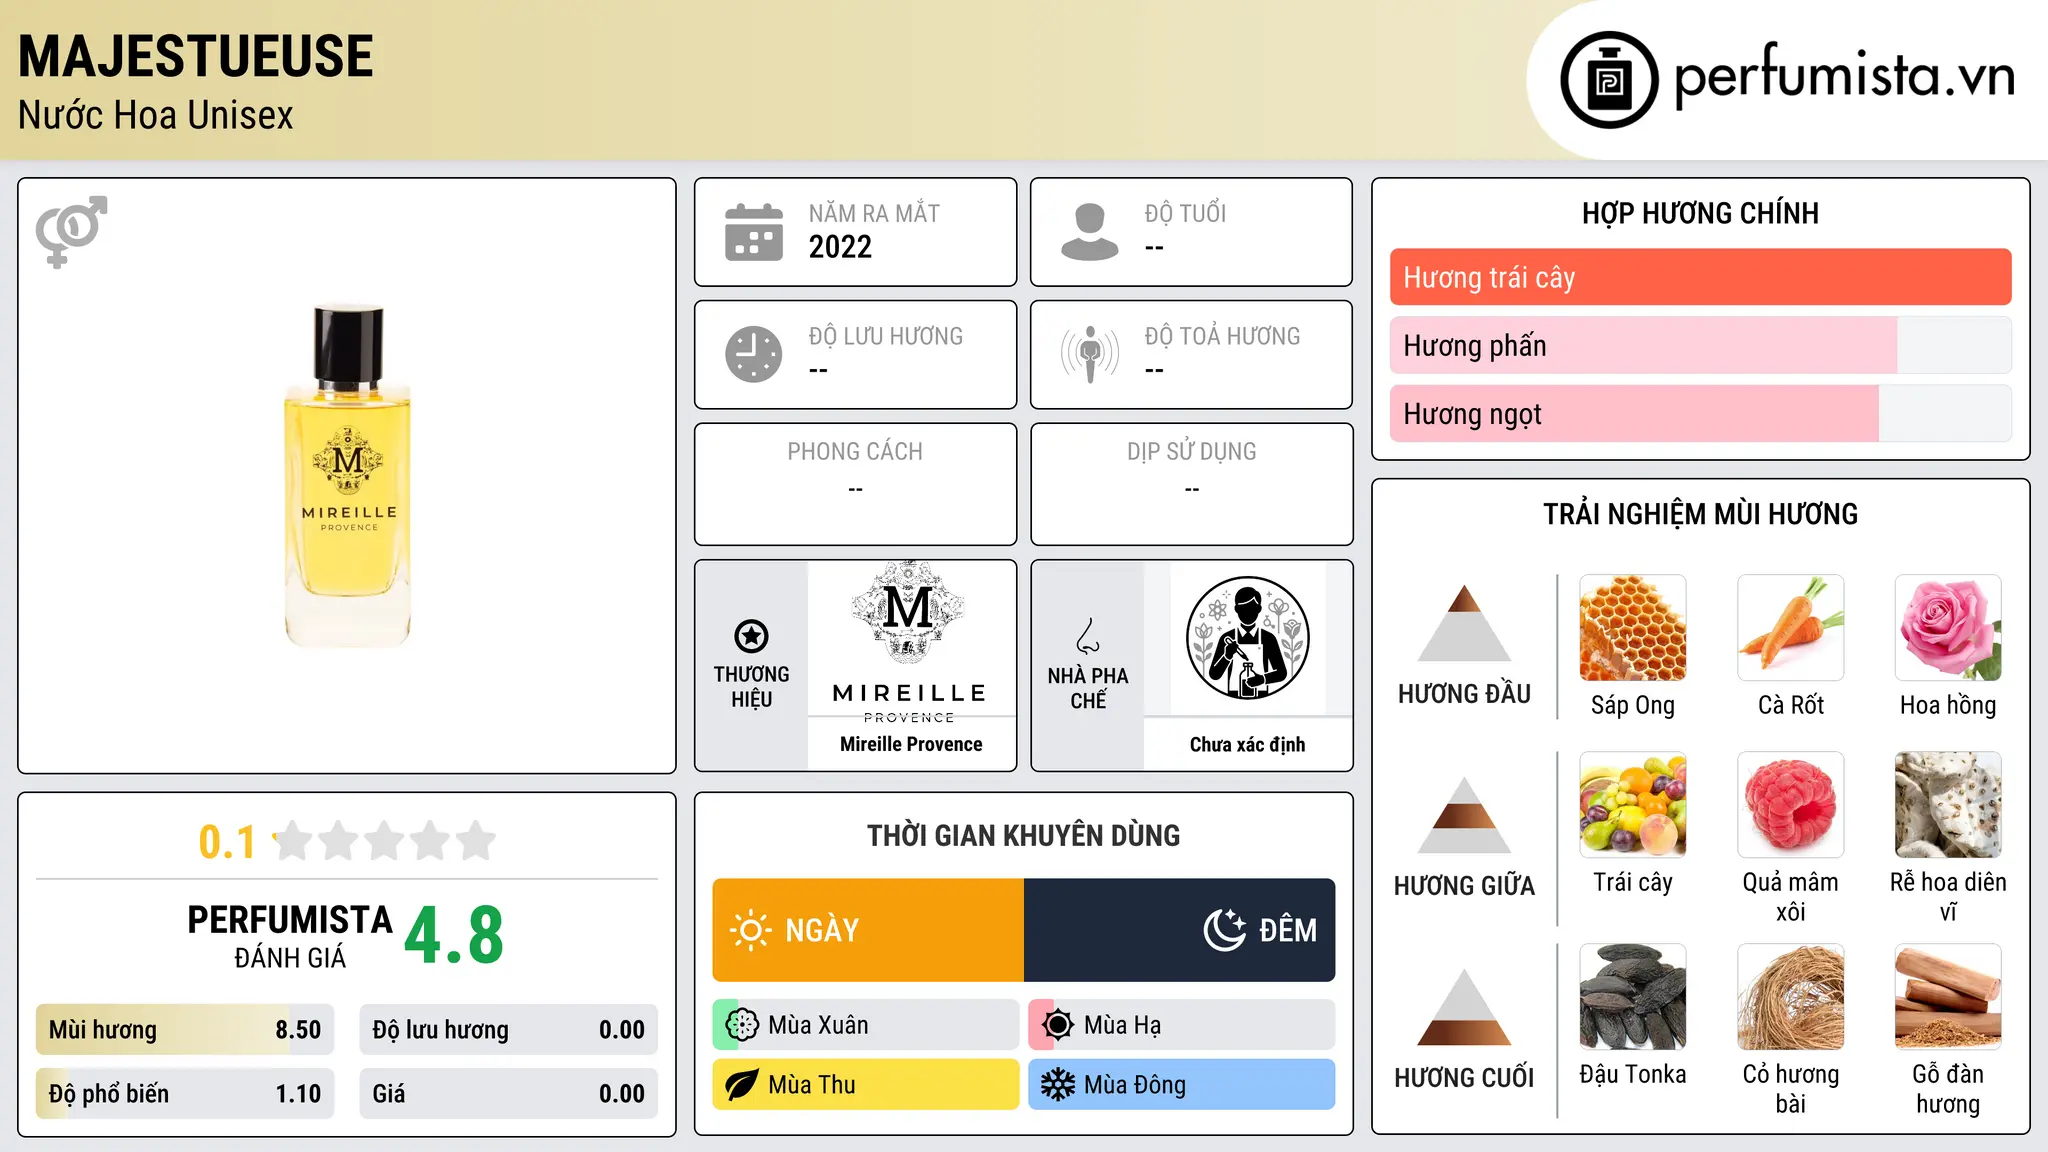Click the moon icon in the Đêm bar
Viewport: 2048px width, 1152px height.
(1224, 930)
